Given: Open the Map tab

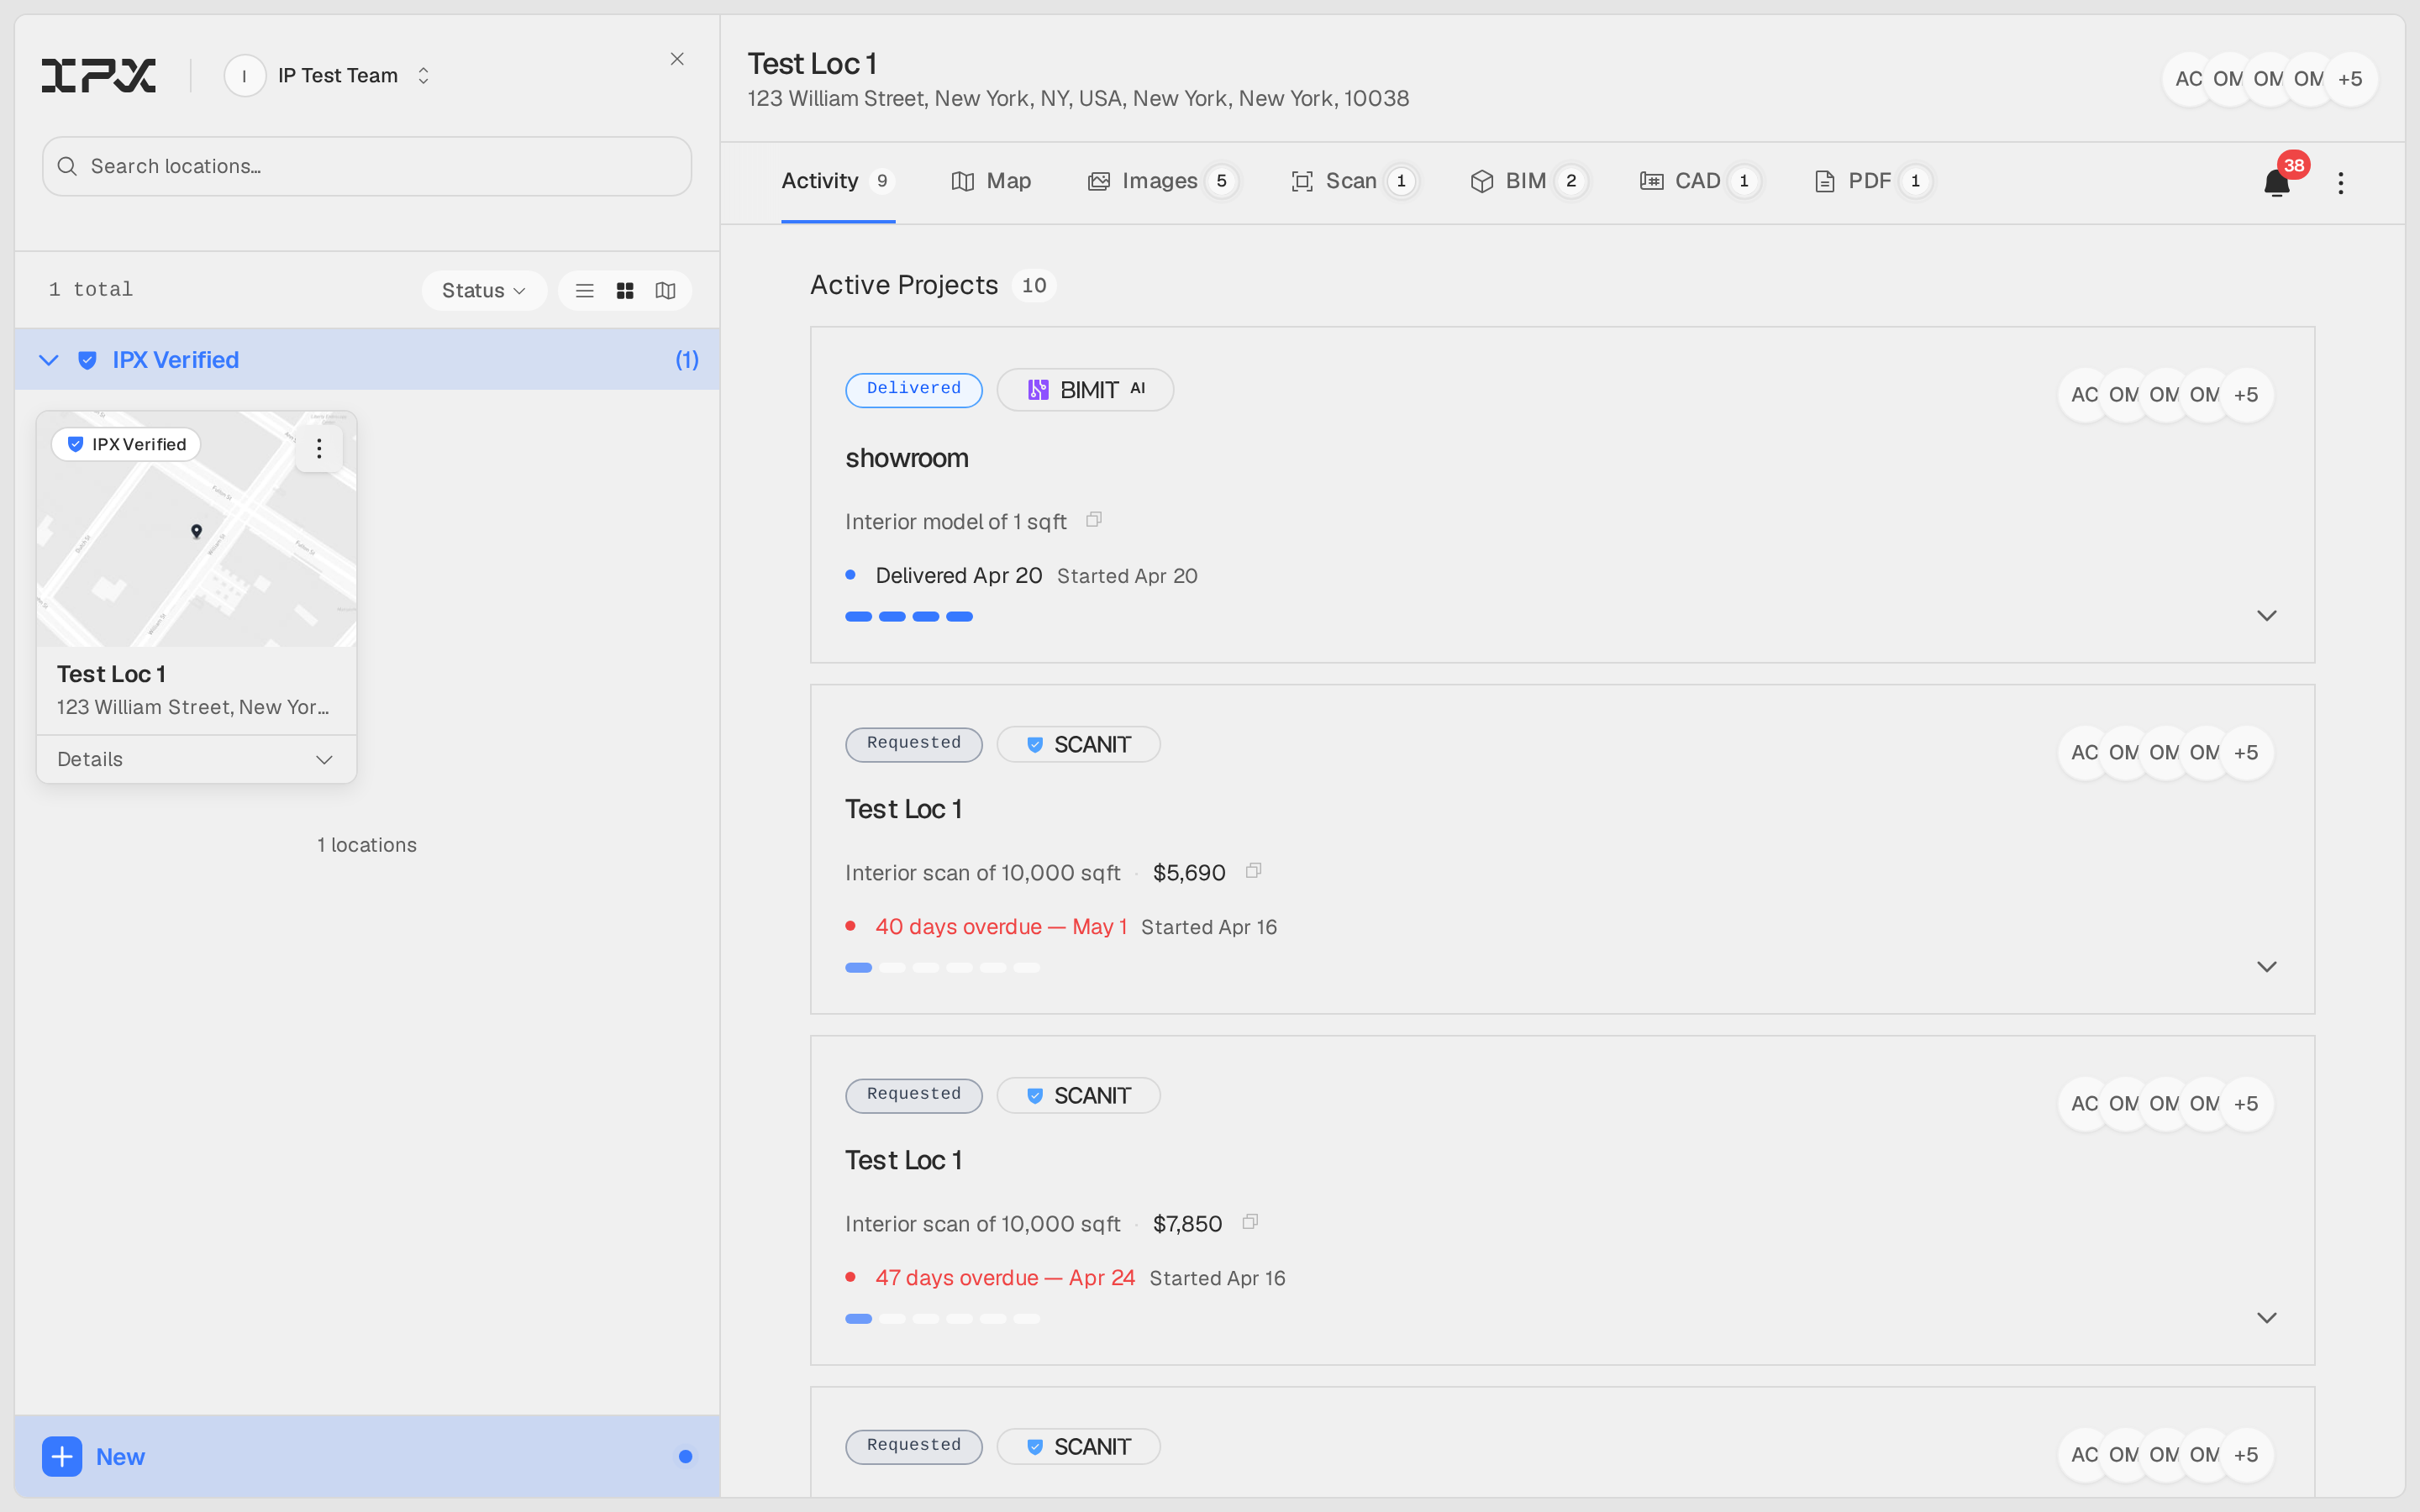Looking at the screenshot, I should coord(991,181).
